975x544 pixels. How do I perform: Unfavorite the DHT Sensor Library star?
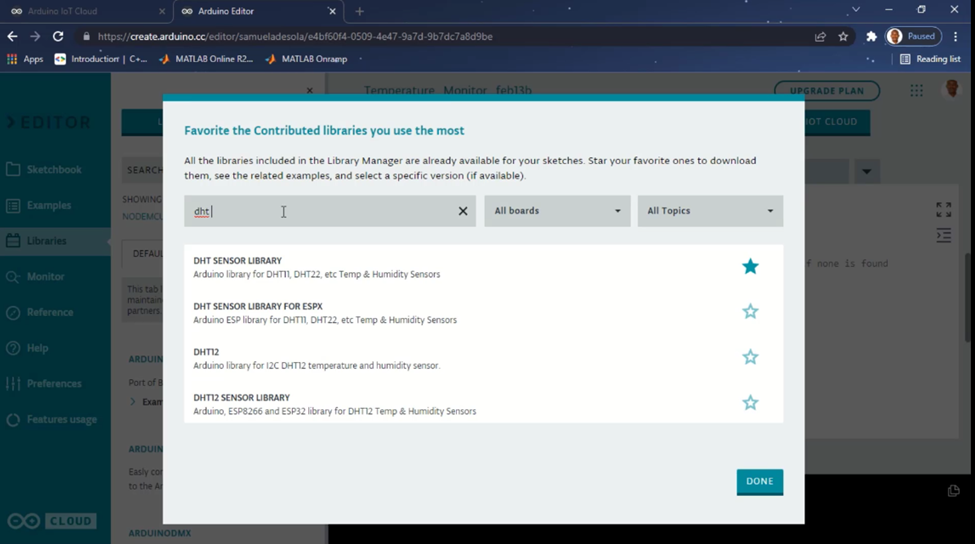[x=750, y=266]
